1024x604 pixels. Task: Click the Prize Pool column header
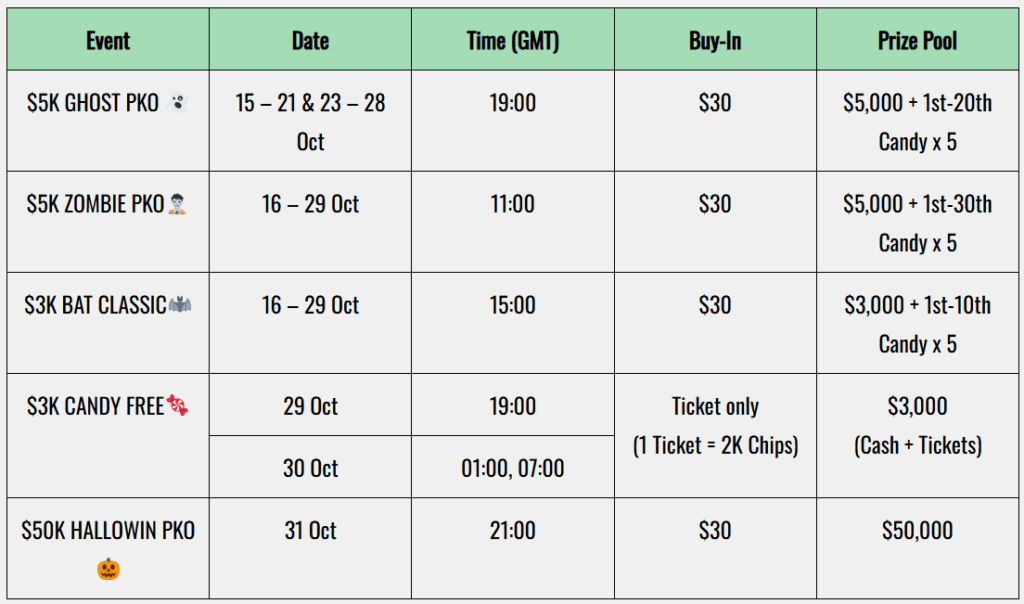(x=917, y=41)
